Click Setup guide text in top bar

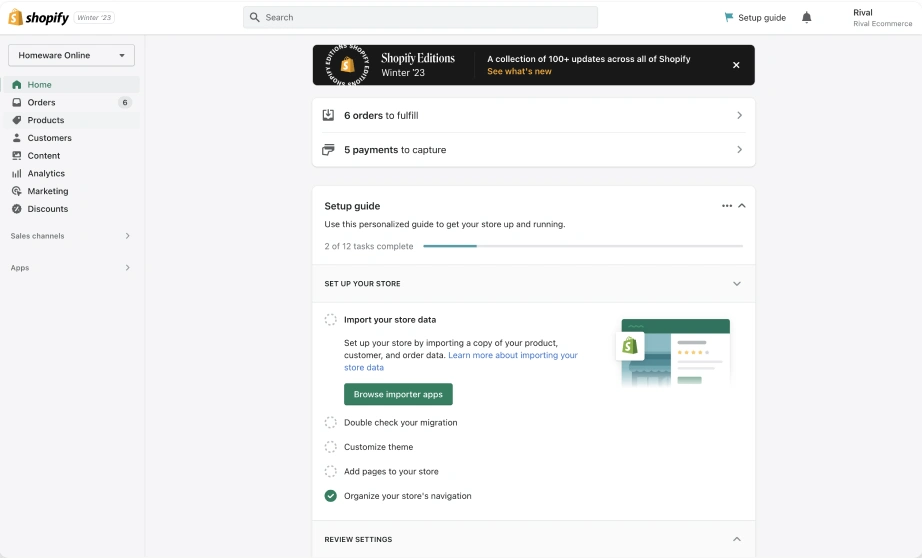761,18
